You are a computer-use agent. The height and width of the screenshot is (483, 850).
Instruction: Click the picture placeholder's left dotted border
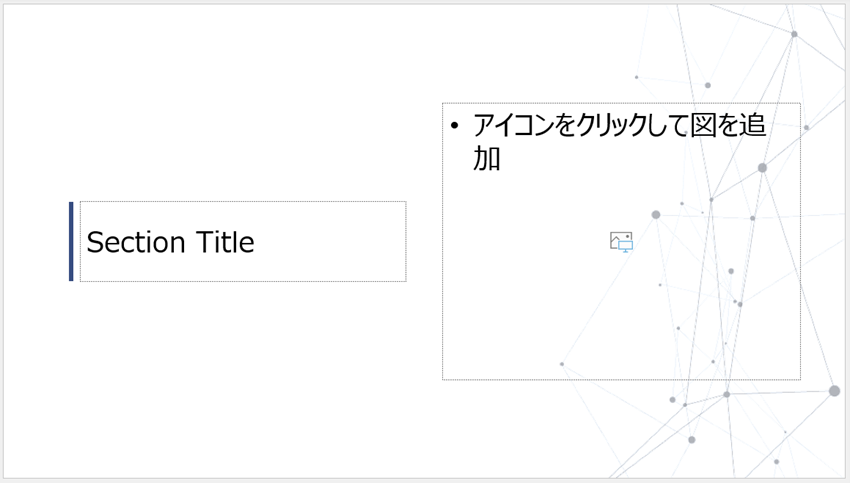click(443, 240)
